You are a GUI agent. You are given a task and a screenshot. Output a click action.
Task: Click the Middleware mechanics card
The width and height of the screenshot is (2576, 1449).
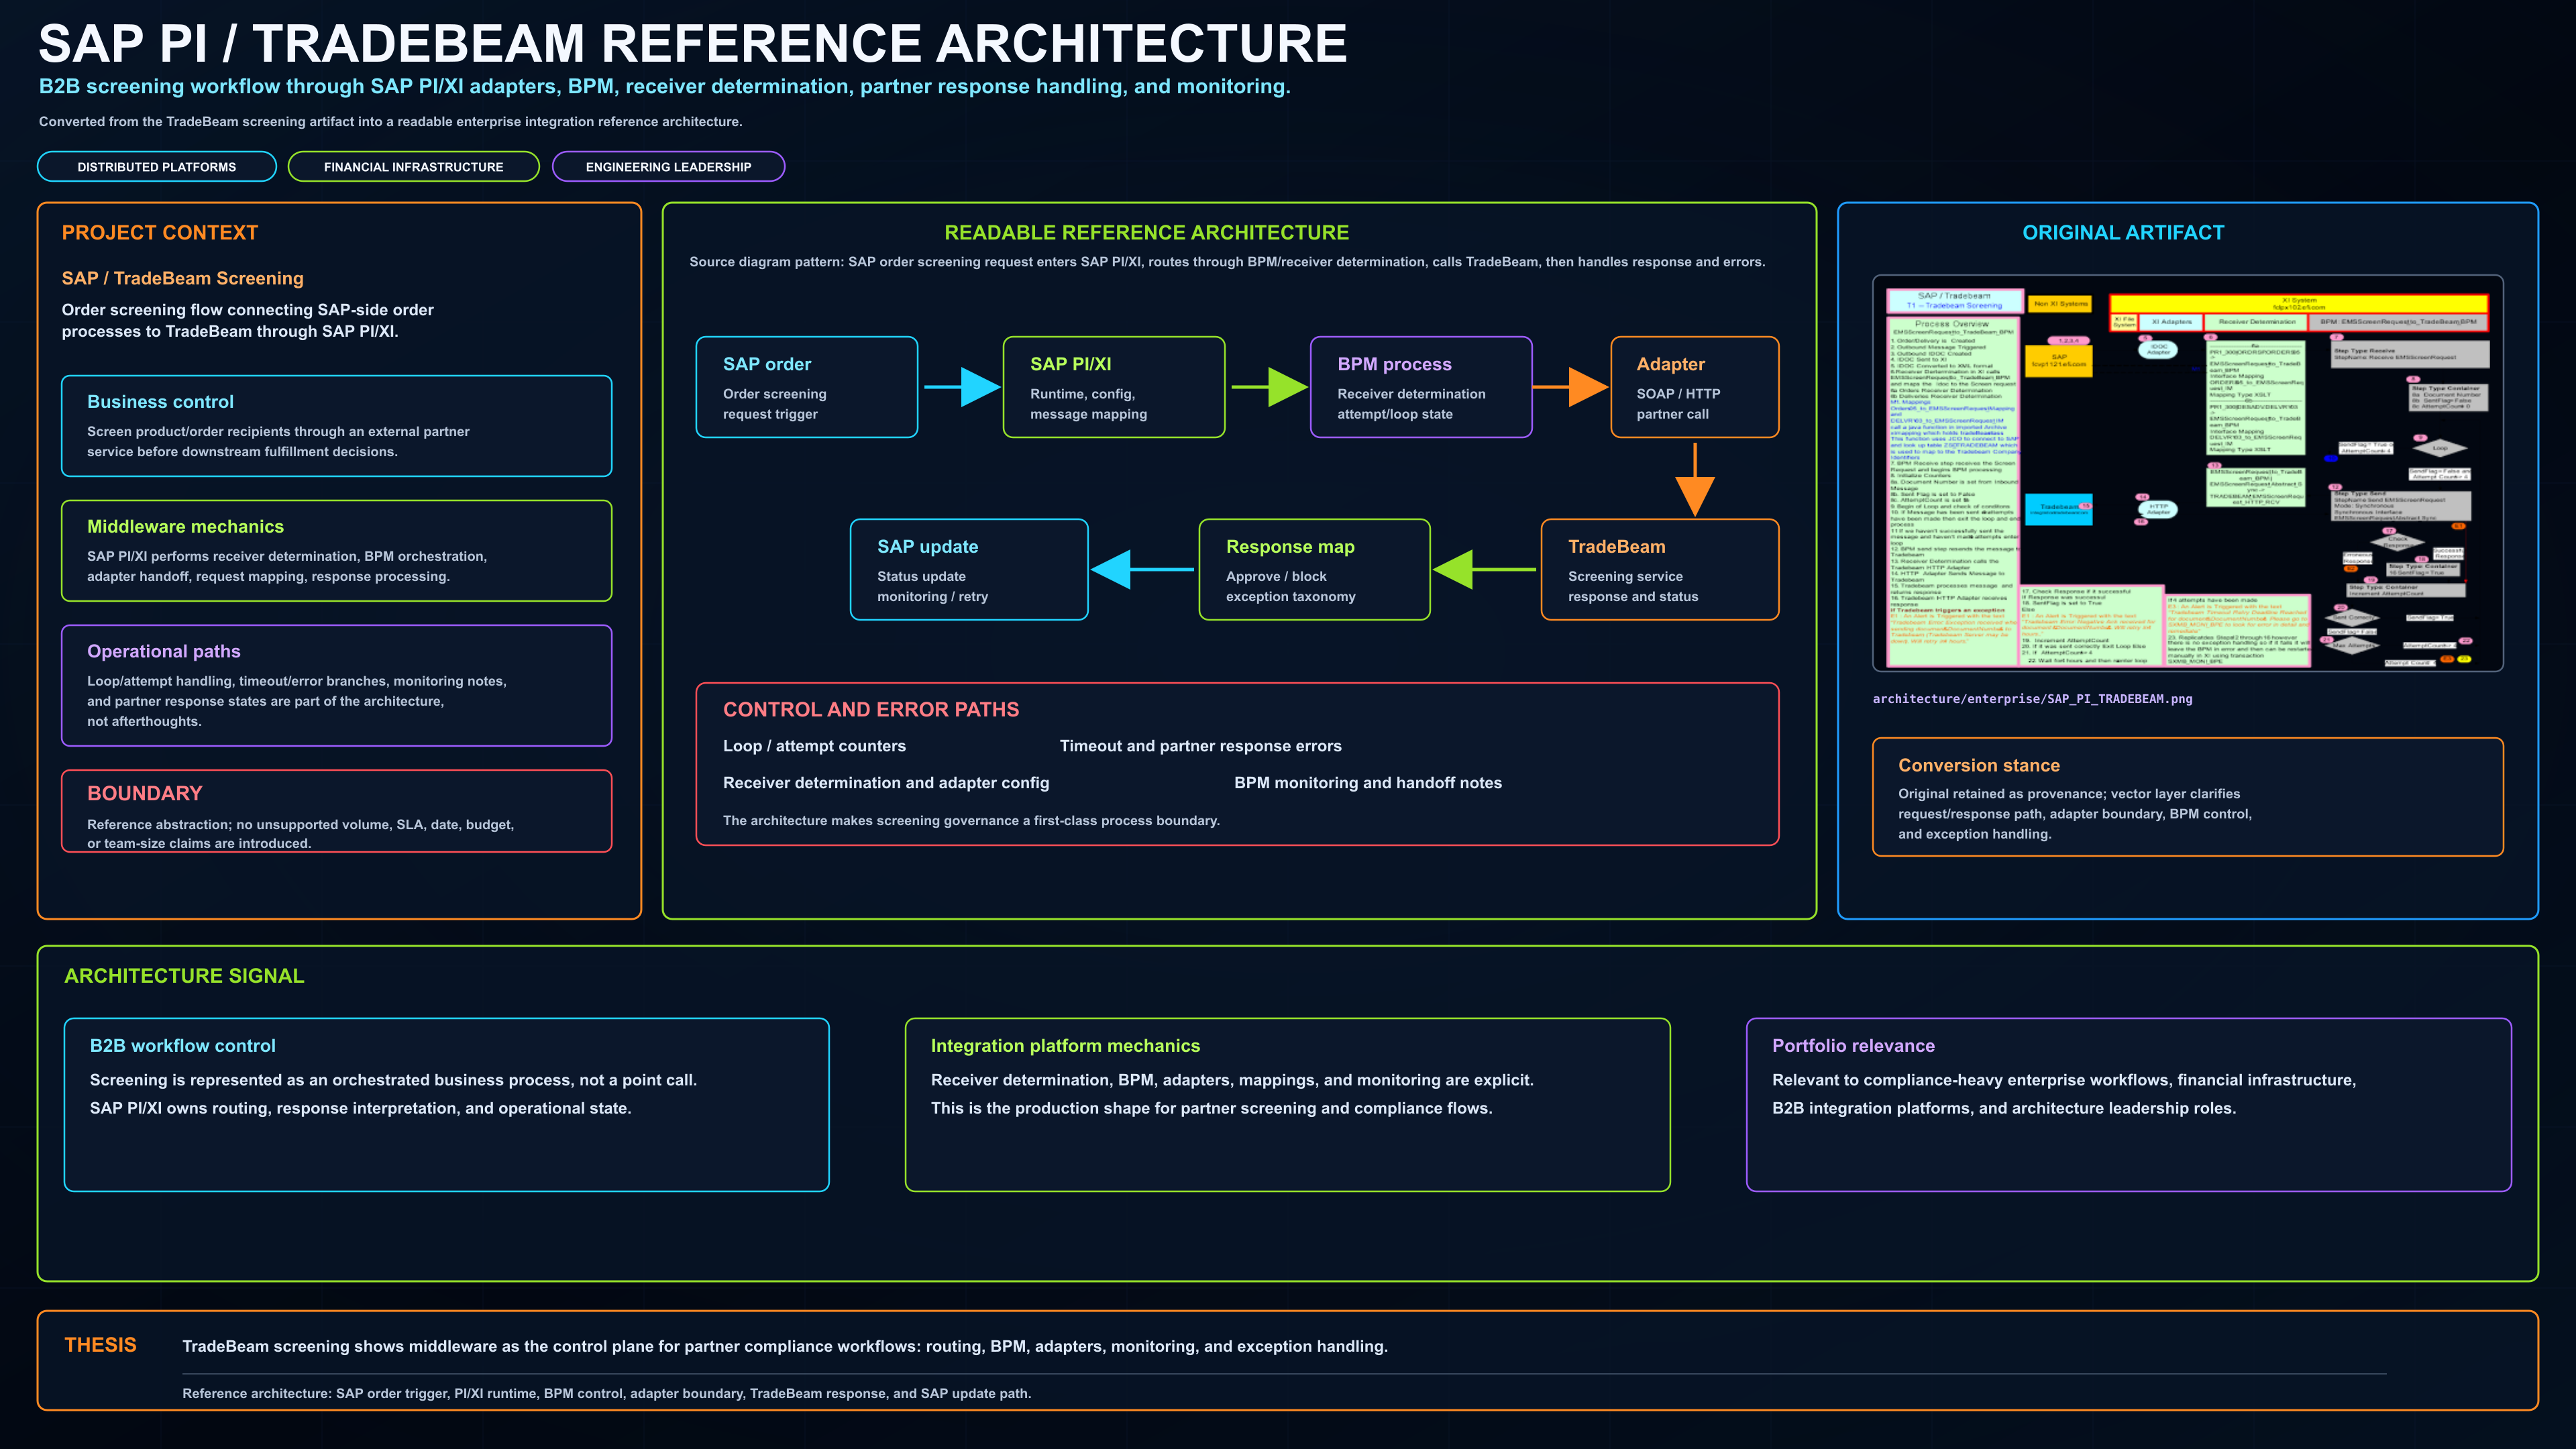point(336,551)
